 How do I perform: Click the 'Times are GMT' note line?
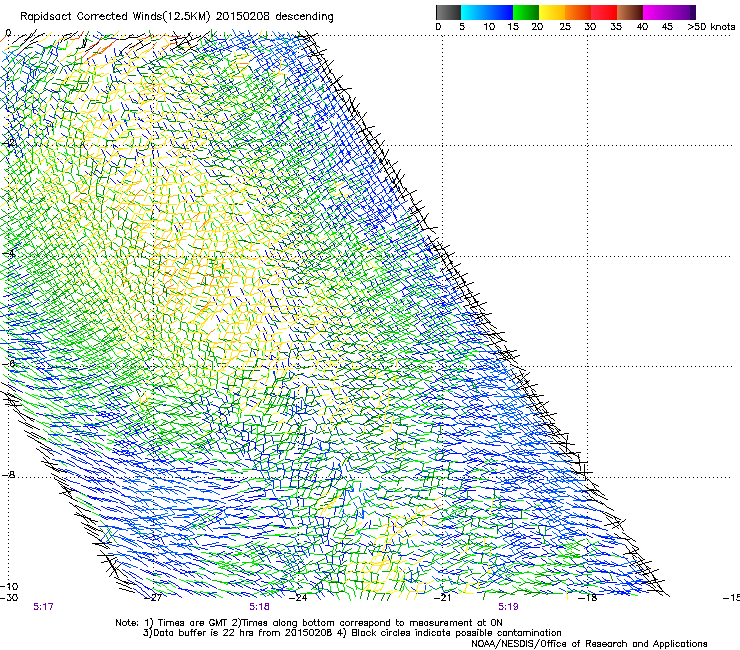(309, 623)
